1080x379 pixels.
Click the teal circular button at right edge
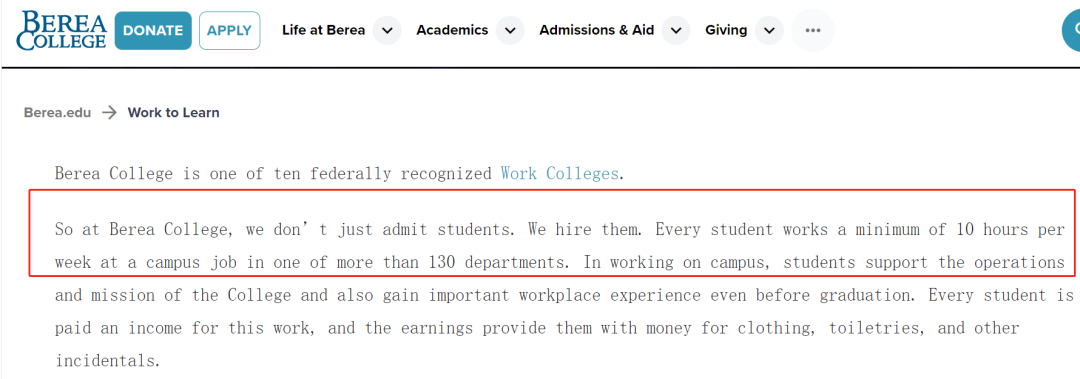coord(1071,30)
